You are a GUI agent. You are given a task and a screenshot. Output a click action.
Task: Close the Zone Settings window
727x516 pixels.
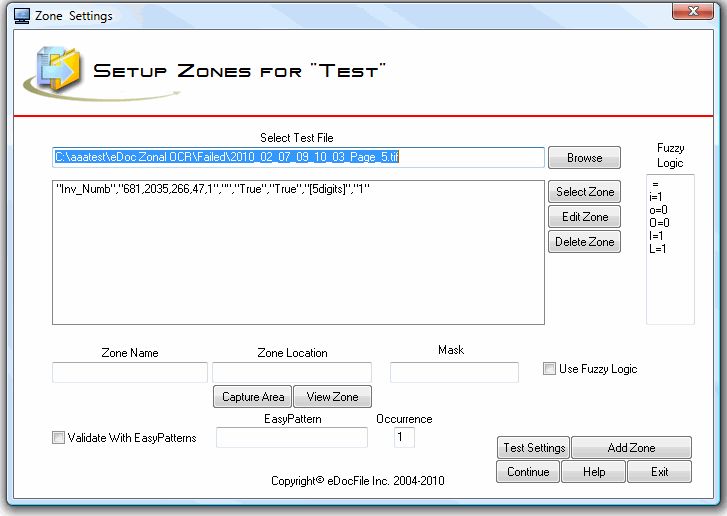(x=693, y=10)
